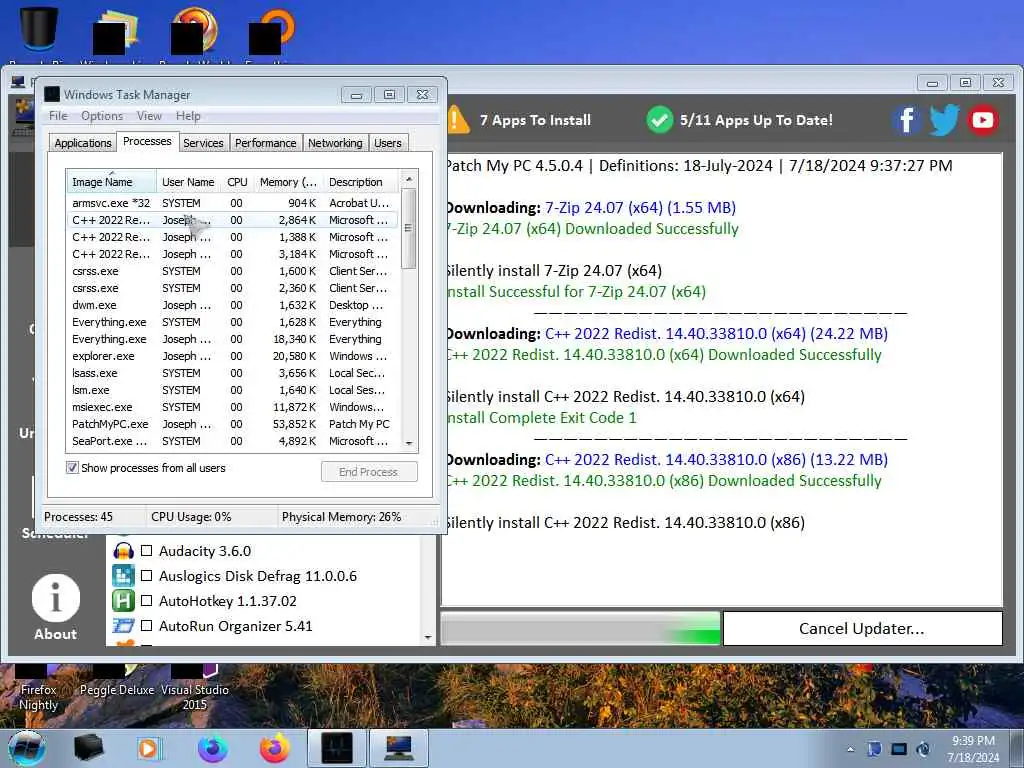The height and width of the screenshot is (768, 1024).
Task: Sort processes by User Name column
Action: tap(188, 182)
